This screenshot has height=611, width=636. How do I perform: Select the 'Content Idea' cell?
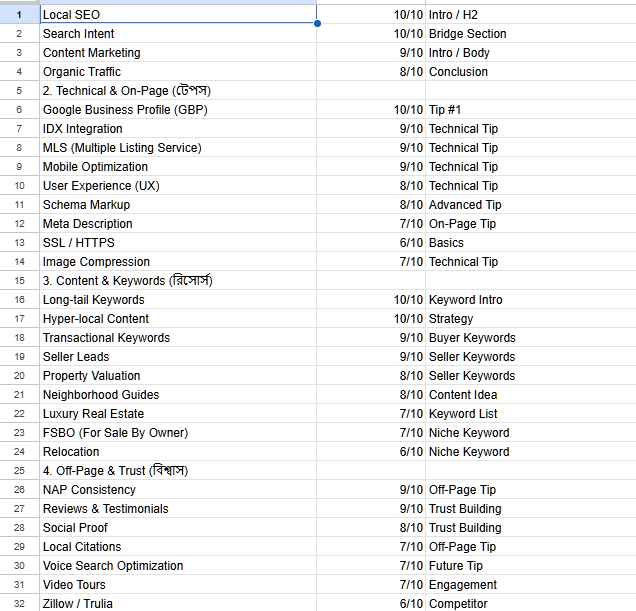click(x=531, y=395)
